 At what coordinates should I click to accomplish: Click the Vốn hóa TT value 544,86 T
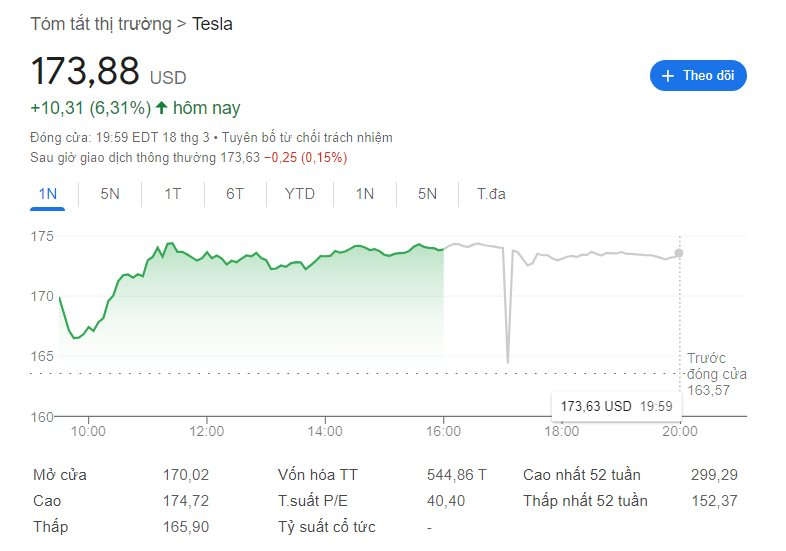pos(457,475)
